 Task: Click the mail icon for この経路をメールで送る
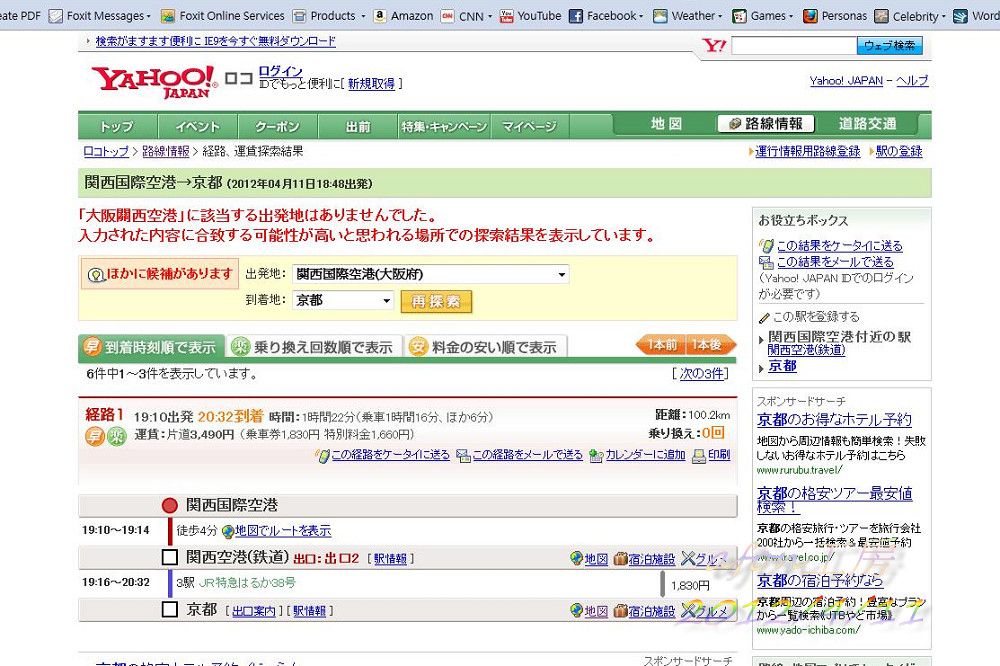[463, 455]
